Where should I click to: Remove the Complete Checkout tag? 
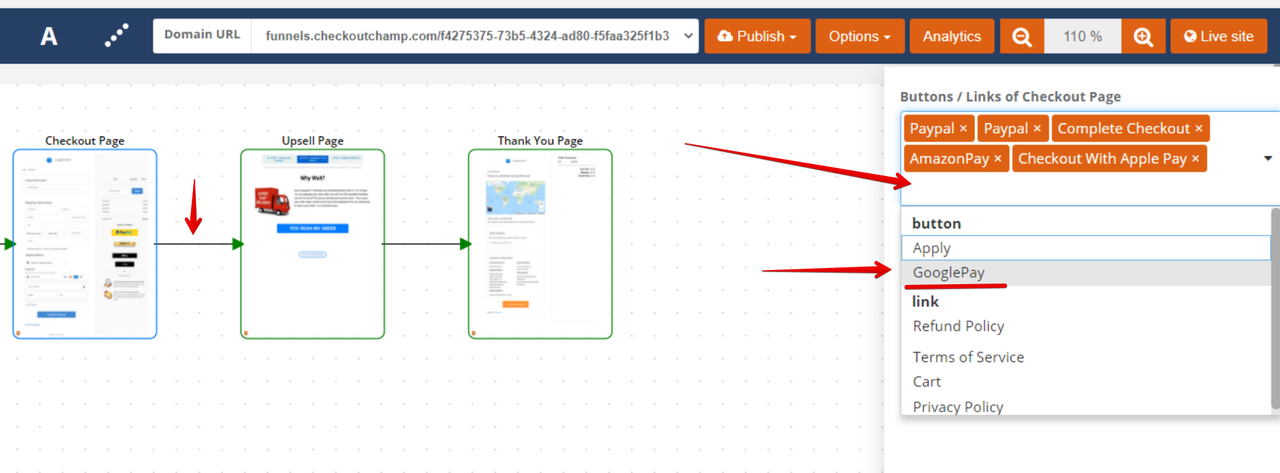[x=1199, y=129]
